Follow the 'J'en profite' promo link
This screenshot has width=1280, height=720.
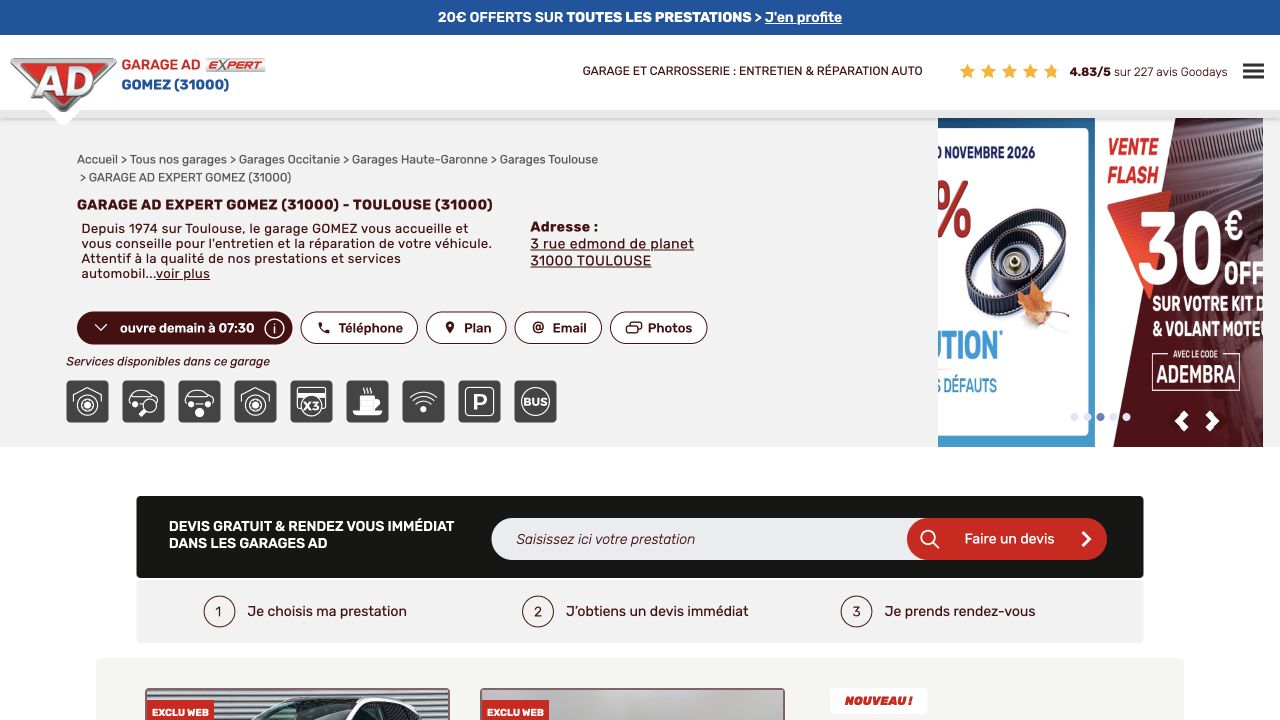[x=803, y=17]
